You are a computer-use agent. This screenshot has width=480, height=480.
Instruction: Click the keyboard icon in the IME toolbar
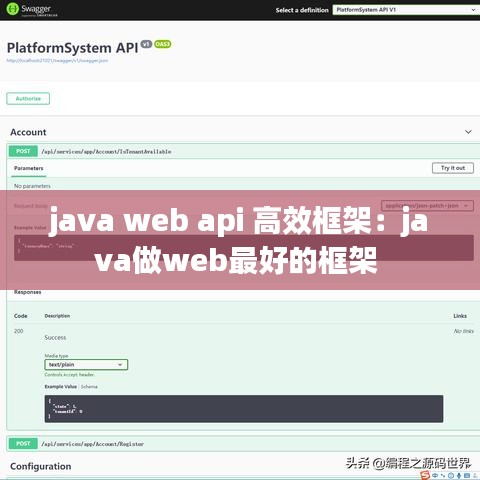[467, 475]
